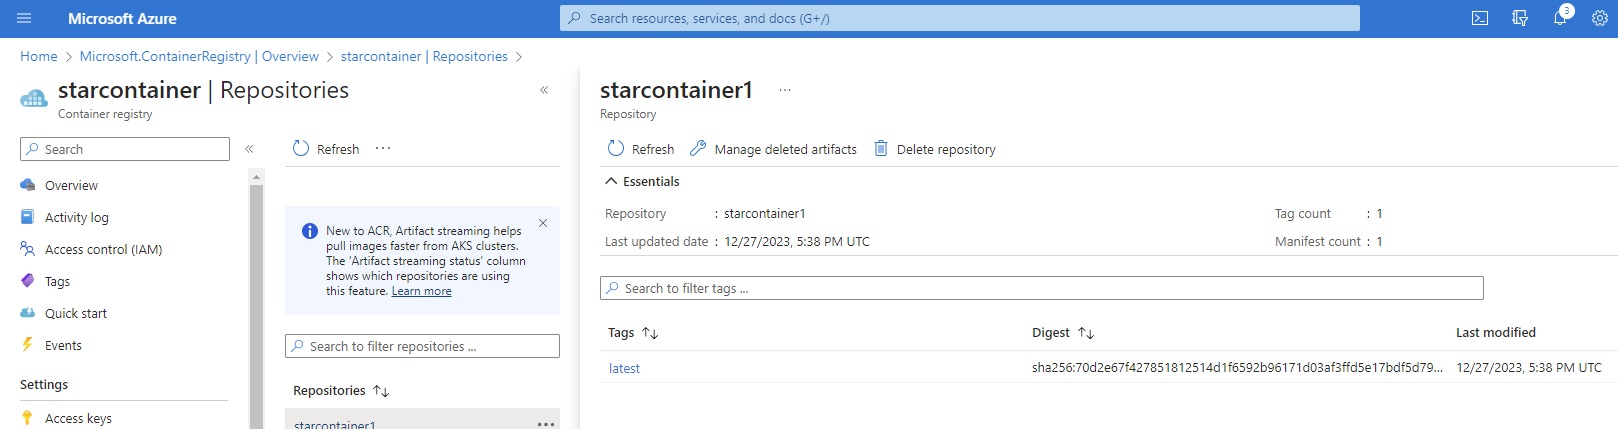Click the repository pane Refresh icon

(616, 148)
